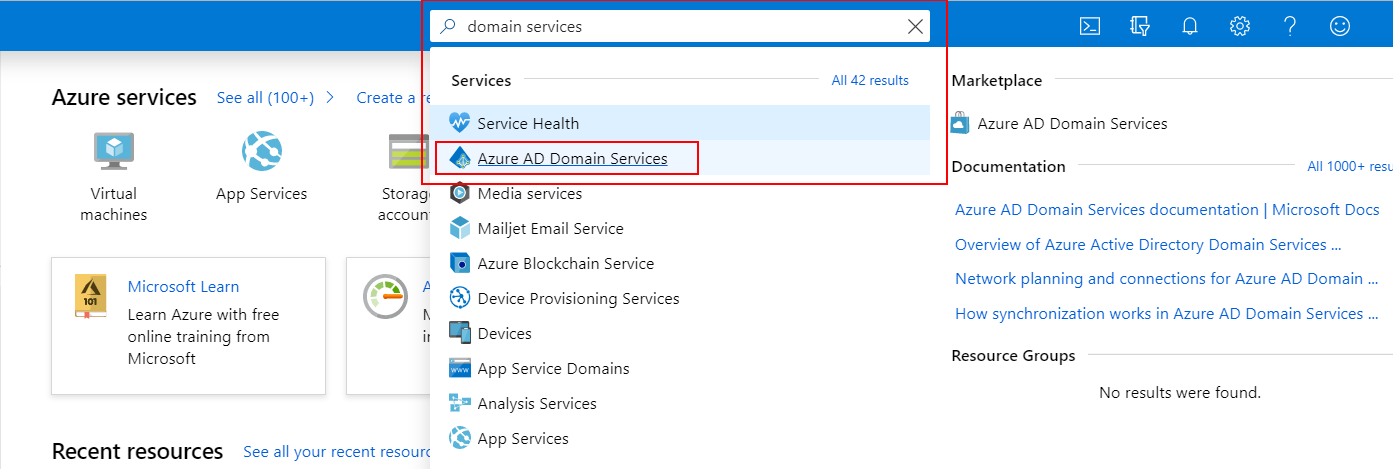Open Marketplace Azure AD Domain Services entry
1393x469 pixels.
tap(1072, 123)
